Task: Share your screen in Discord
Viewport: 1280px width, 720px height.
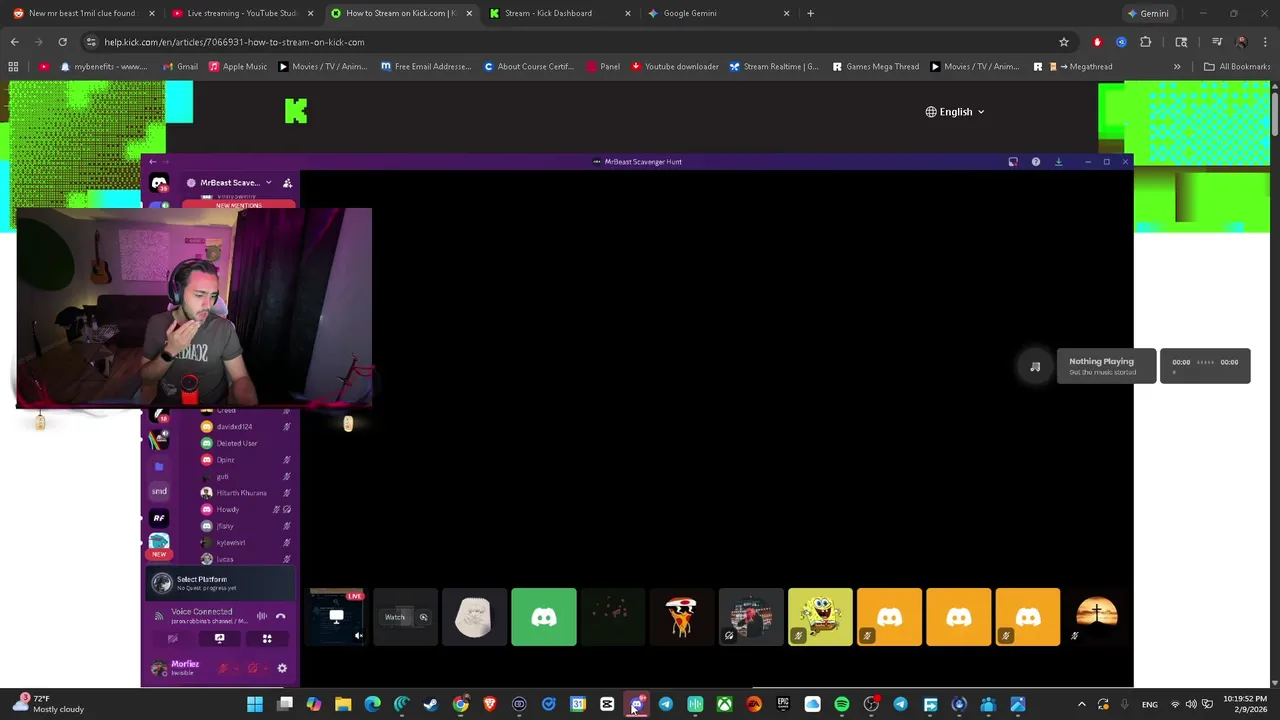Action: pyautogui.click(x=219, y=638)
